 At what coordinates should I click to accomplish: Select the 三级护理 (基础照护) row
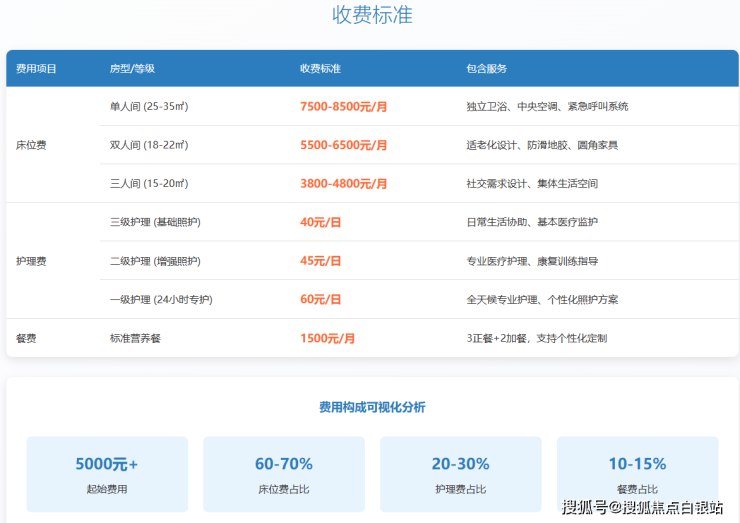[161, 222]
